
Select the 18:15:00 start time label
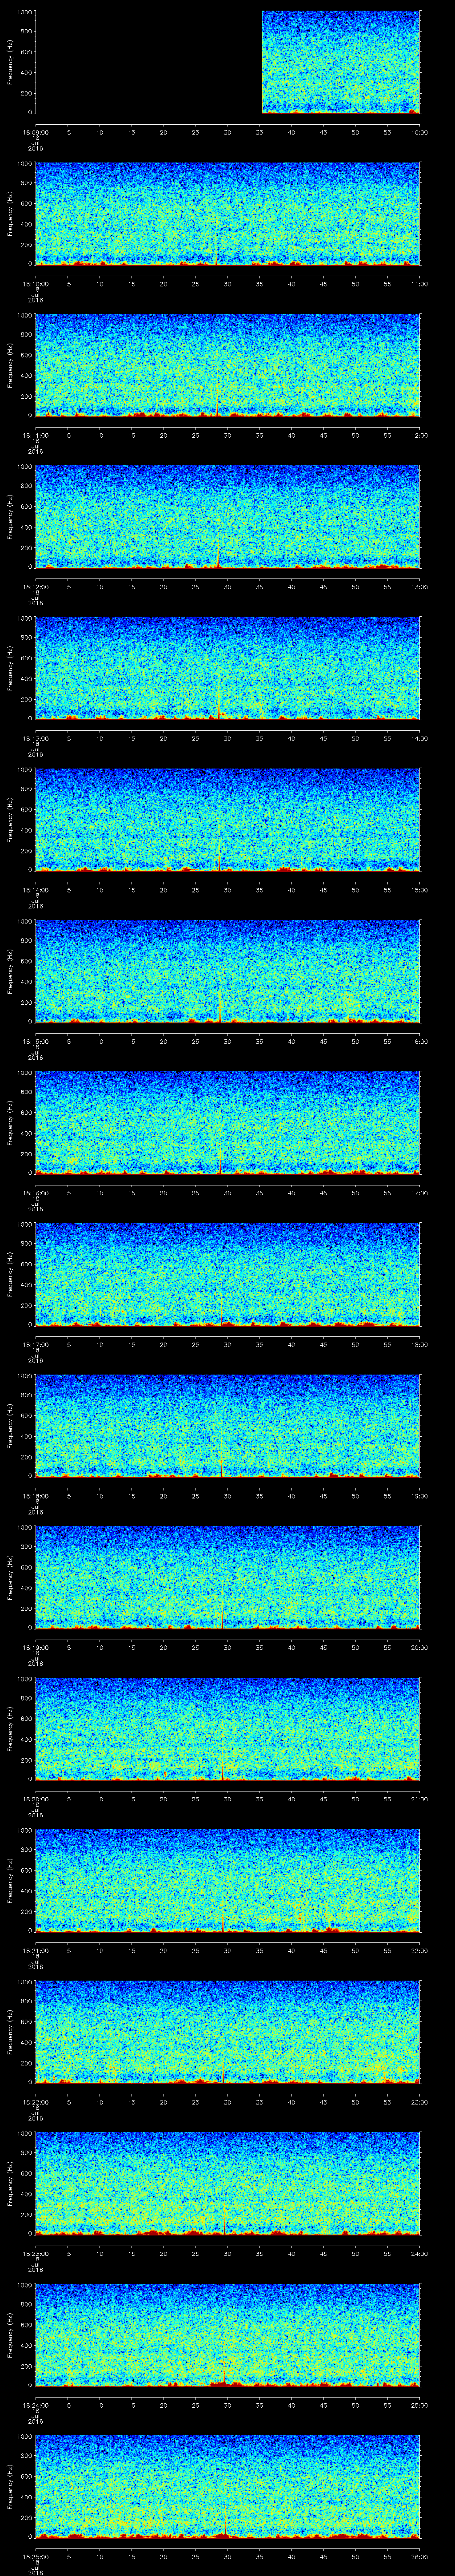[x=35, y=1041]
